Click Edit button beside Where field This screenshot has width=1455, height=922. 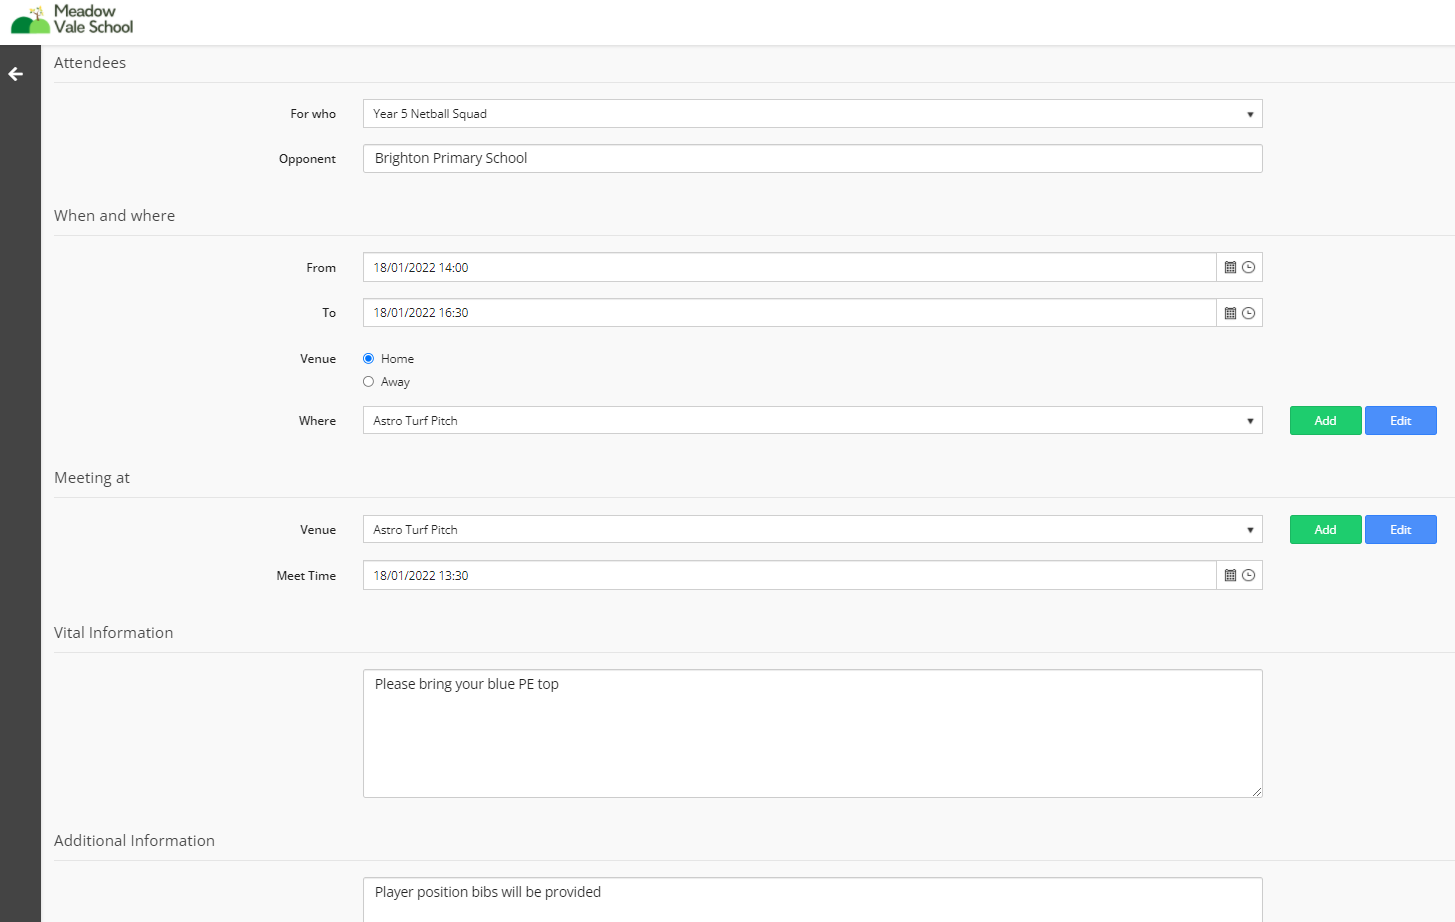[x=1400, y=421]
